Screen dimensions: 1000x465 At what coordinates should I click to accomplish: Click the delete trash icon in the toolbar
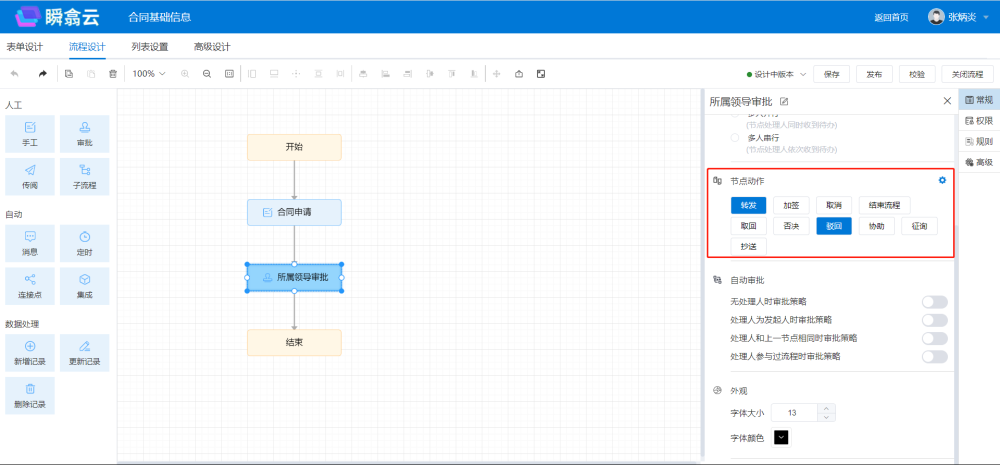112,74
